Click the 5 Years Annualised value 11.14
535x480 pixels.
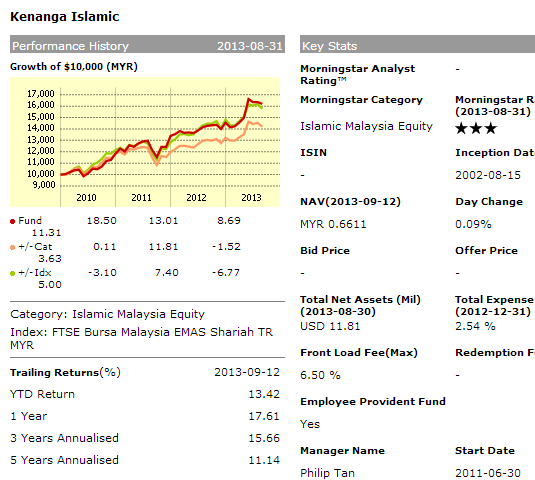[264, 460]
